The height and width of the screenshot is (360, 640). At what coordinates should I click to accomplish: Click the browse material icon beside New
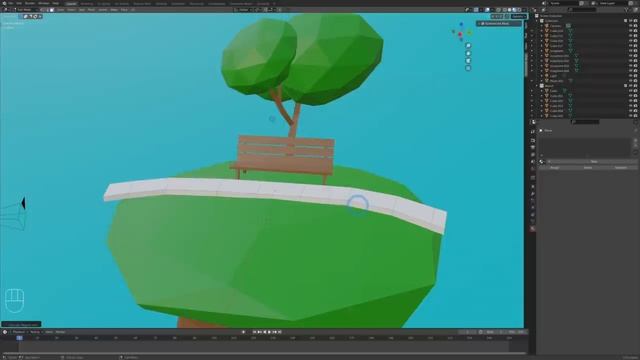(542, 162)
